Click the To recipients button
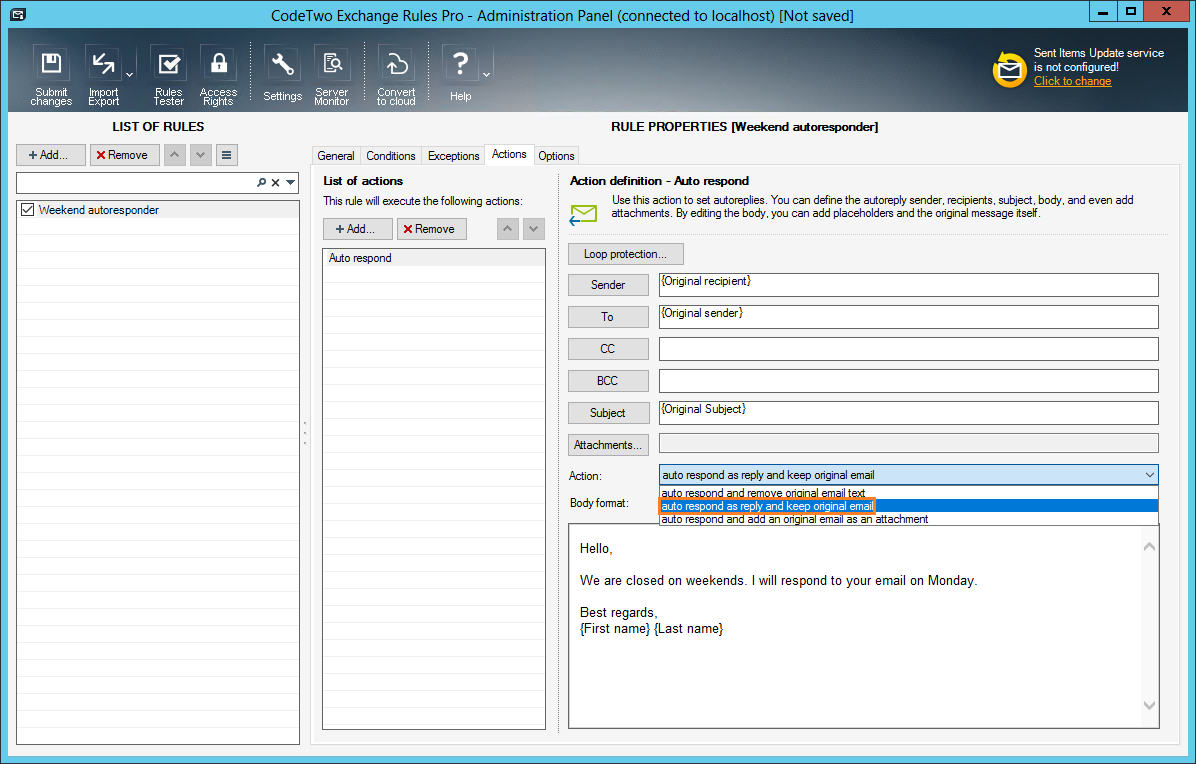 pyautogui.click(x=608, y=316)
